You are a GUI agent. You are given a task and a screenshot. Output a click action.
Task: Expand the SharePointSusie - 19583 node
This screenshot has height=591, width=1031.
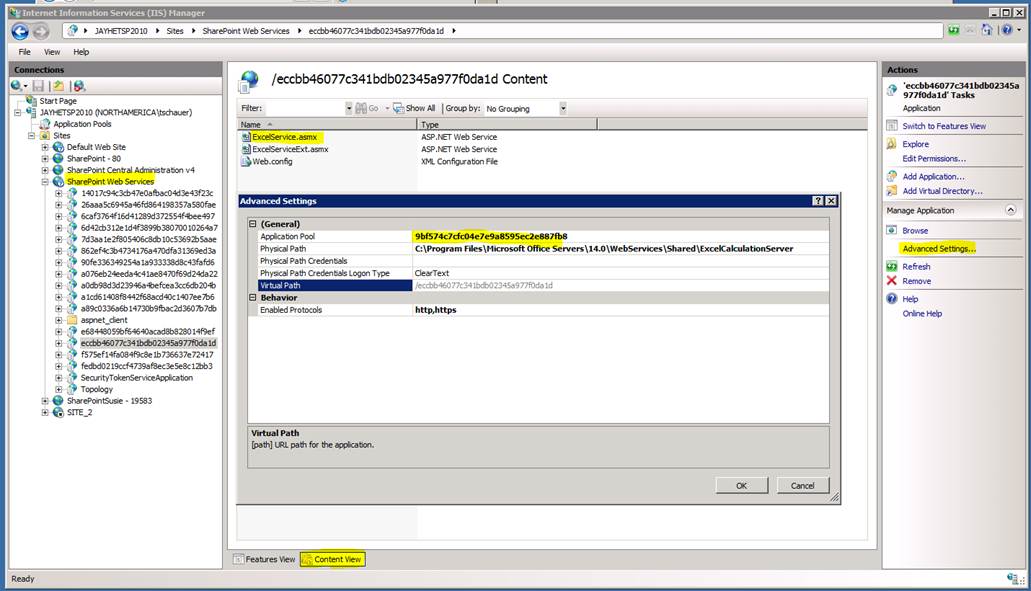coord(45,400)
